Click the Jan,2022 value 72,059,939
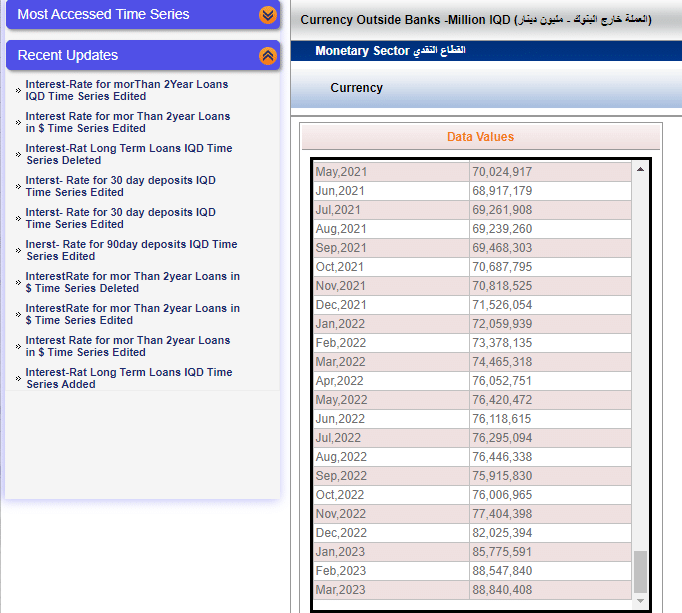 point(502,324)
